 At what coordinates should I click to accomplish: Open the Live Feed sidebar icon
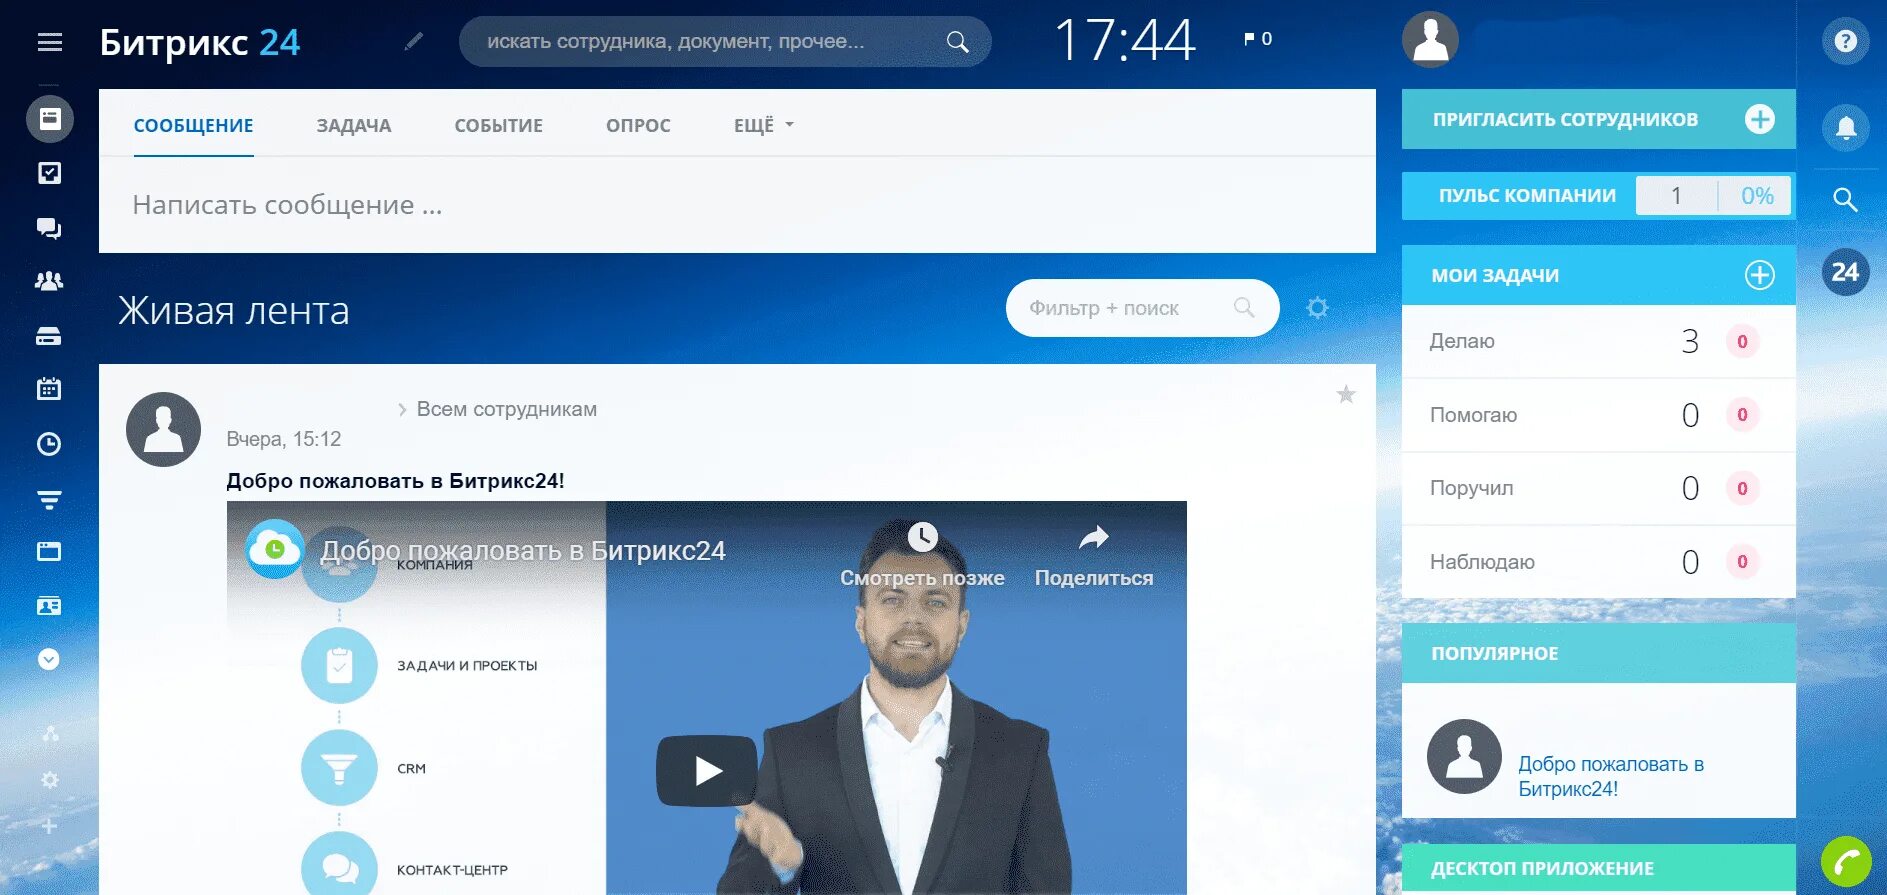point(49,119)
